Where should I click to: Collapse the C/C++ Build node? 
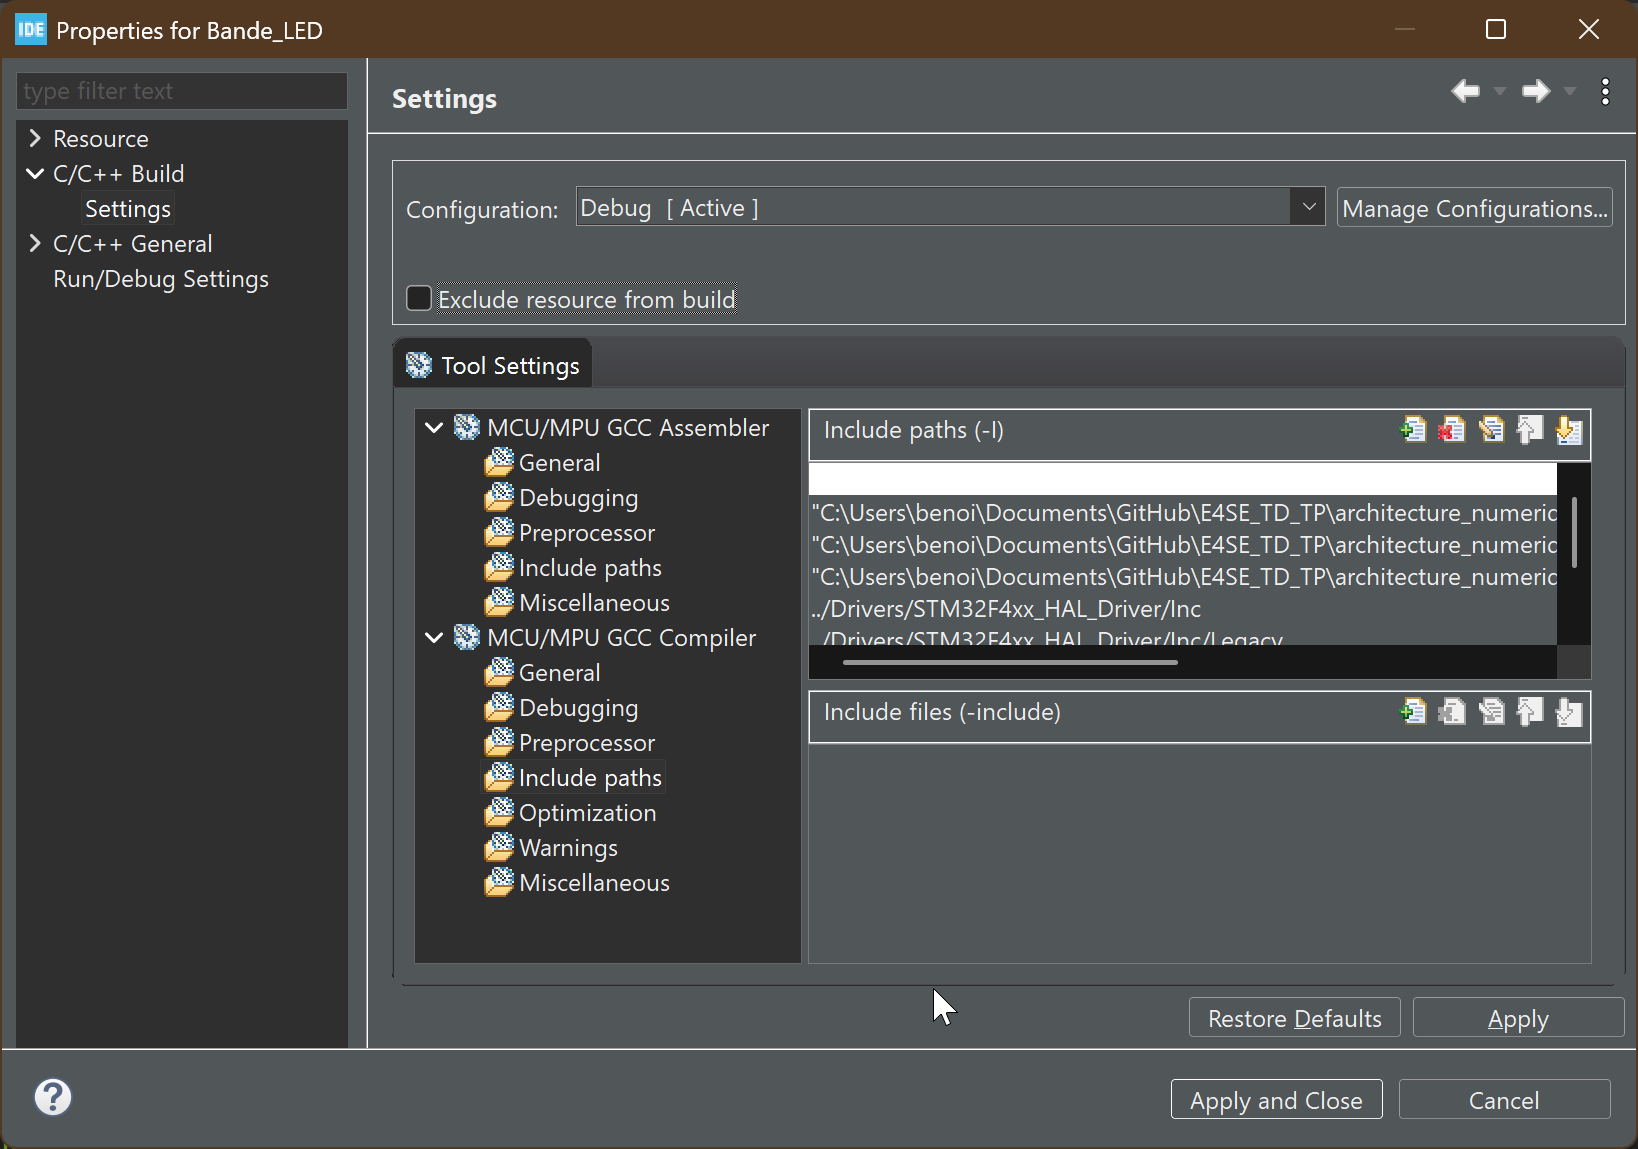[35, 173]
